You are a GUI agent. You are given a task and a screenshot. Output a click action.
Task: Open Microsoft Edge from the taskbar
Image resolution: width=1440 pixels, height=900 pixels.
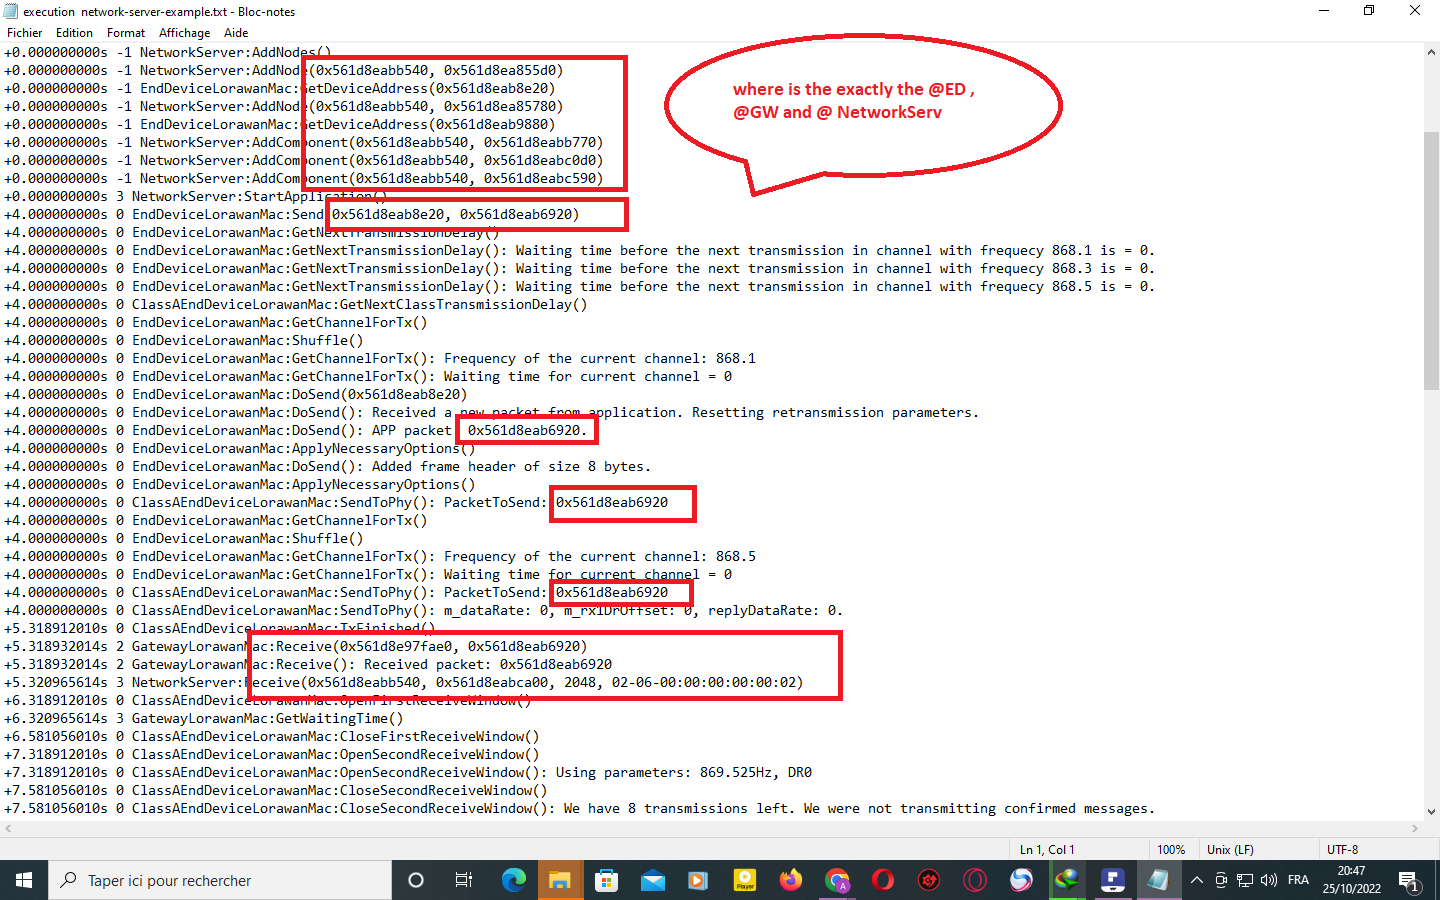coord(512,880)
